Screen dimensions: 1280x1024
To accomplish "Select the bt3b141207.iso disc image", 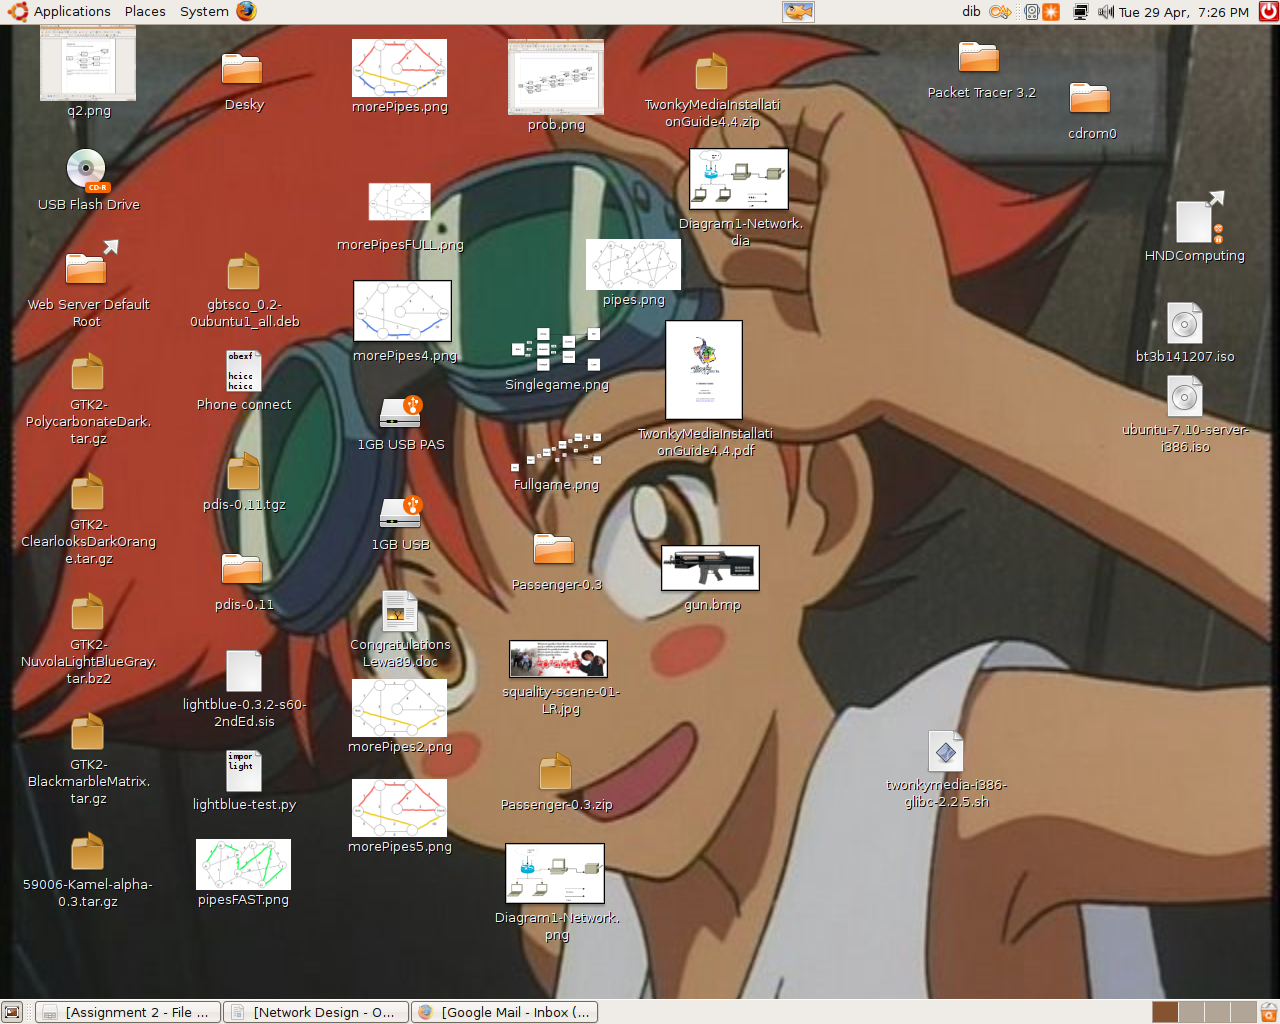I will [x=1185, y=323].
